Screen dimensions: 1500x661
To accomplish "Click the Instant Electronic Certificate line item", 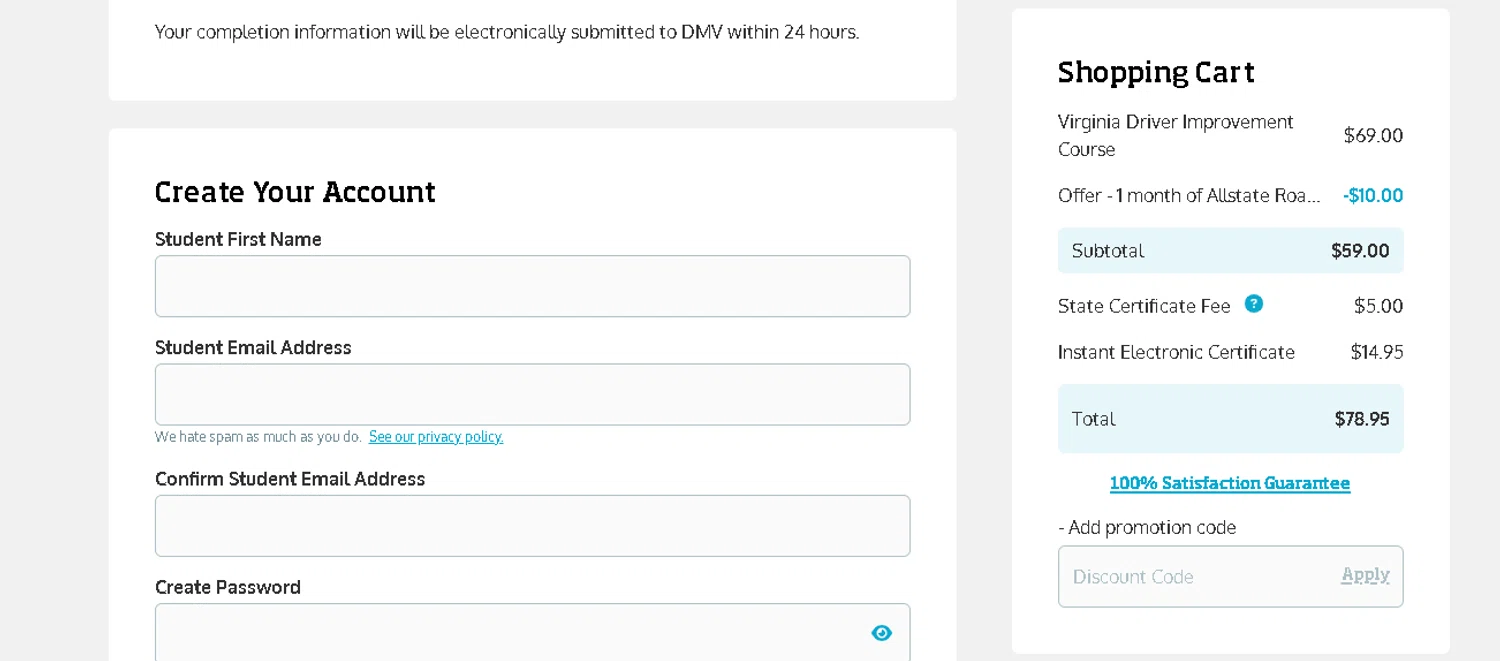I will [1176, 352].
